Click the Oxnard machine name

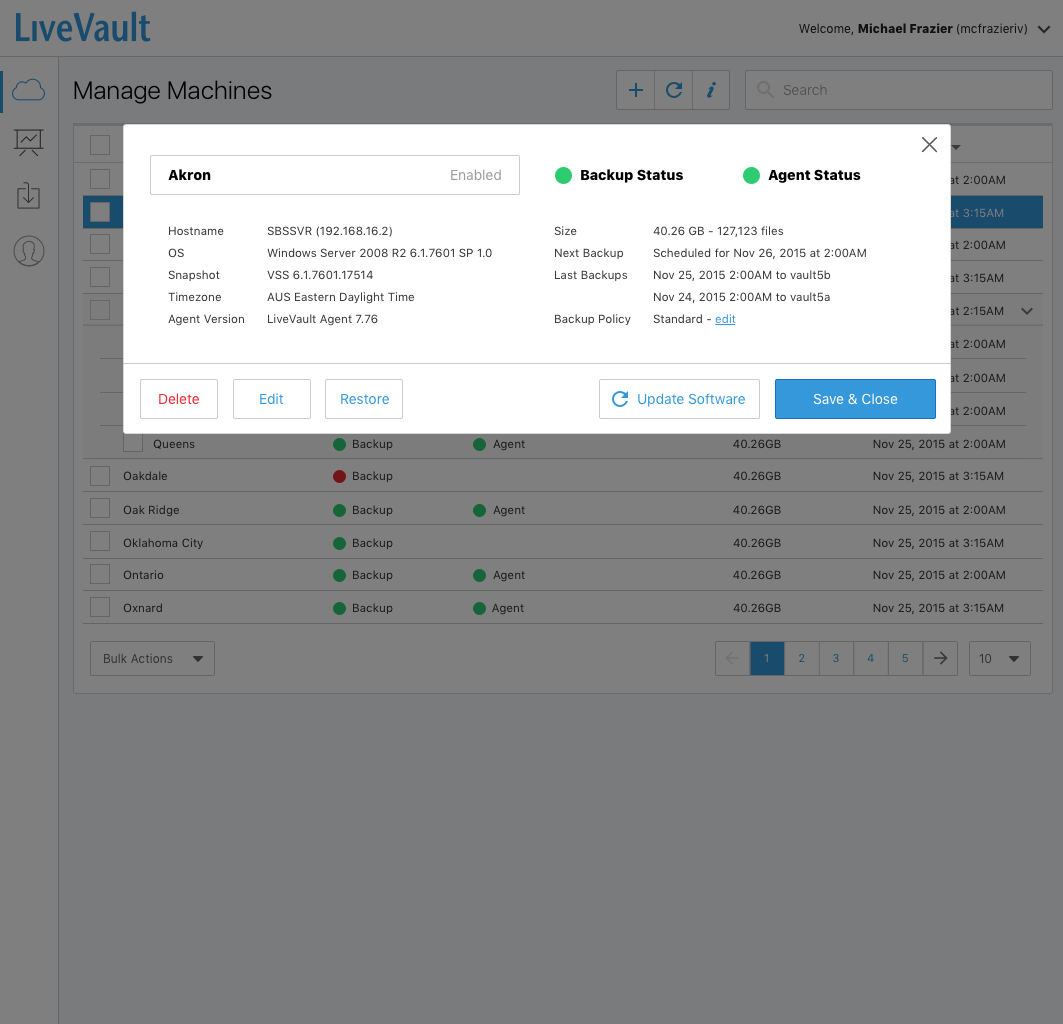142,608
